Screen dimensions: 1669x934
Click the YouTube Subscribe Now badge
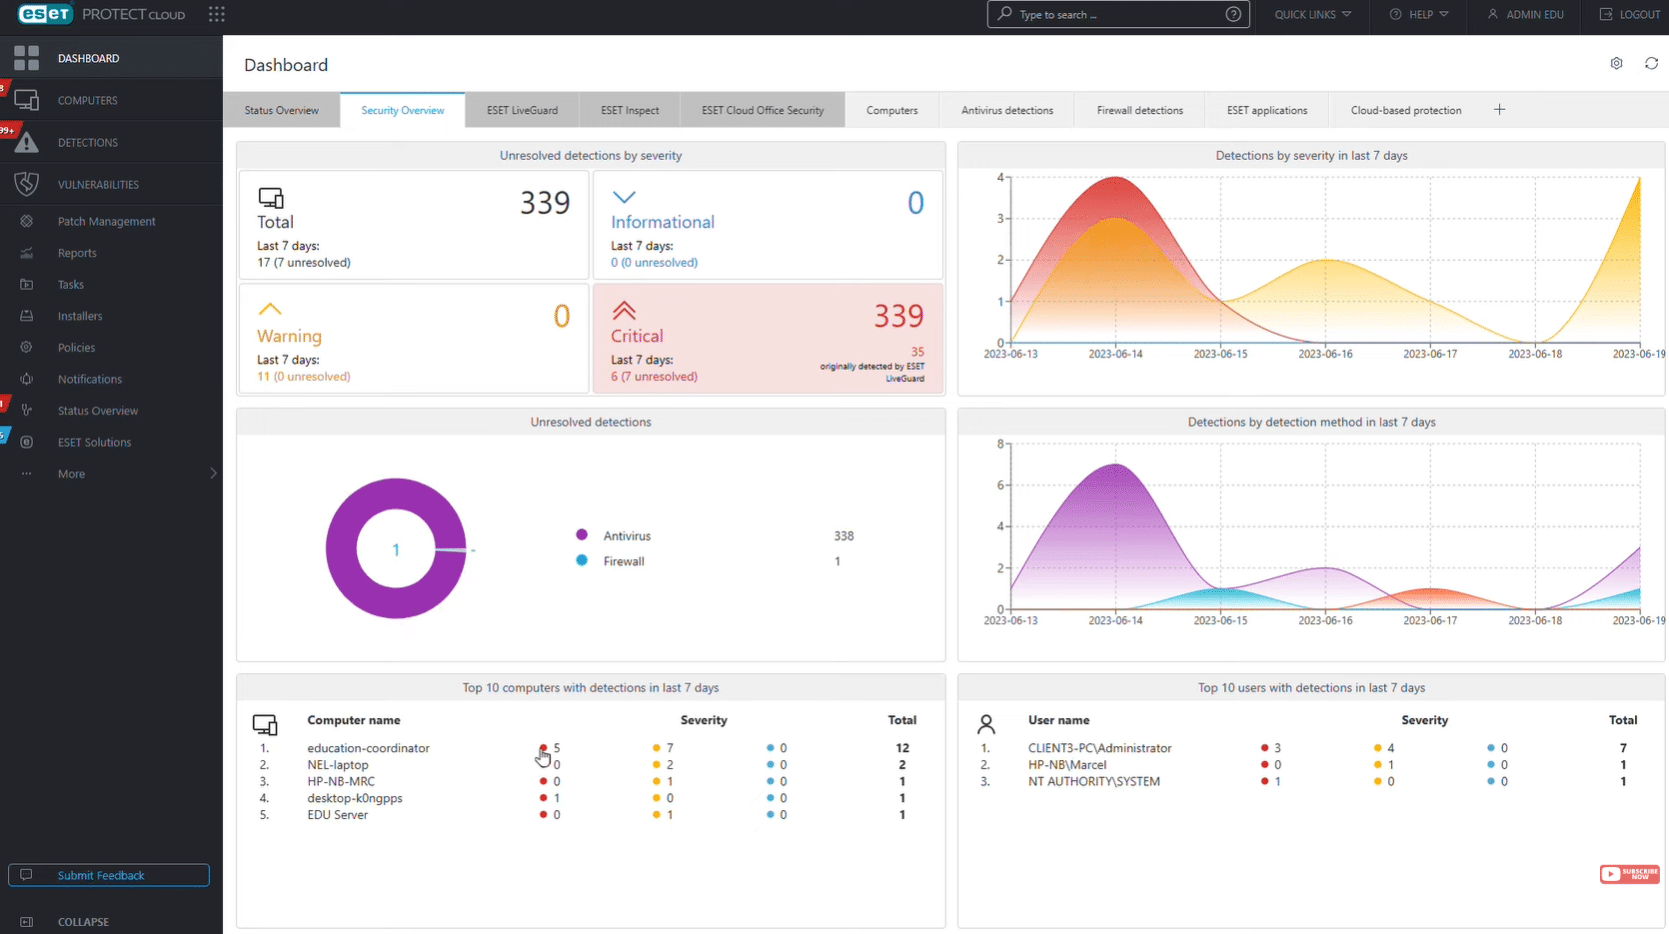coord(1629,874)
